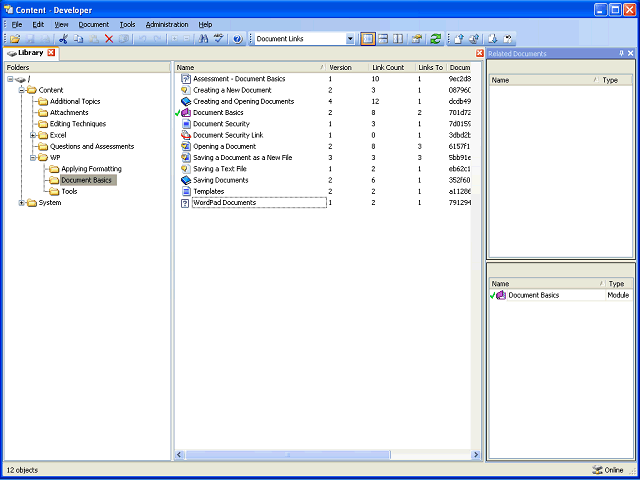Click the Open folder toolbar icon
This screenshot has height=480, width=640.
(x=16, y=39)
